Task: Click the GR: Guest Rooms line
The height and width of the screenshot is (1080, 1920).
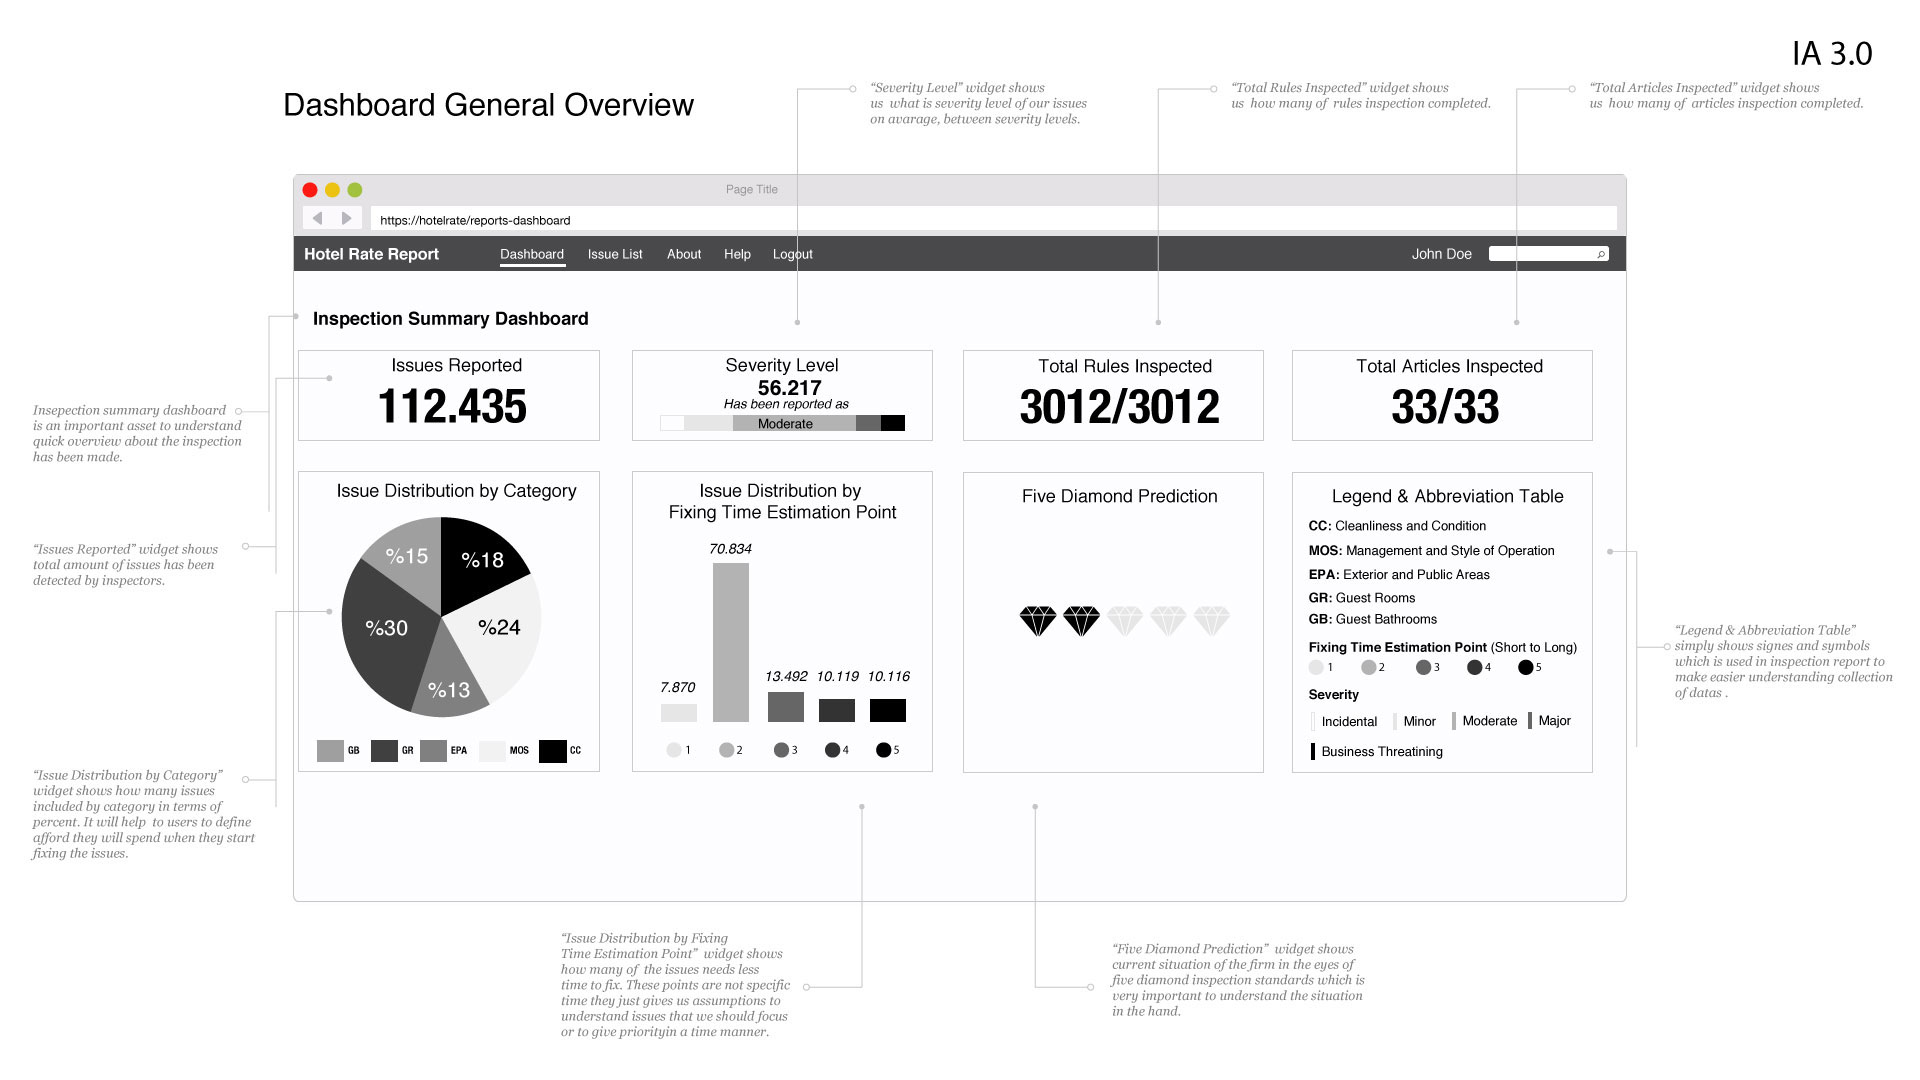Action: 1362,598
